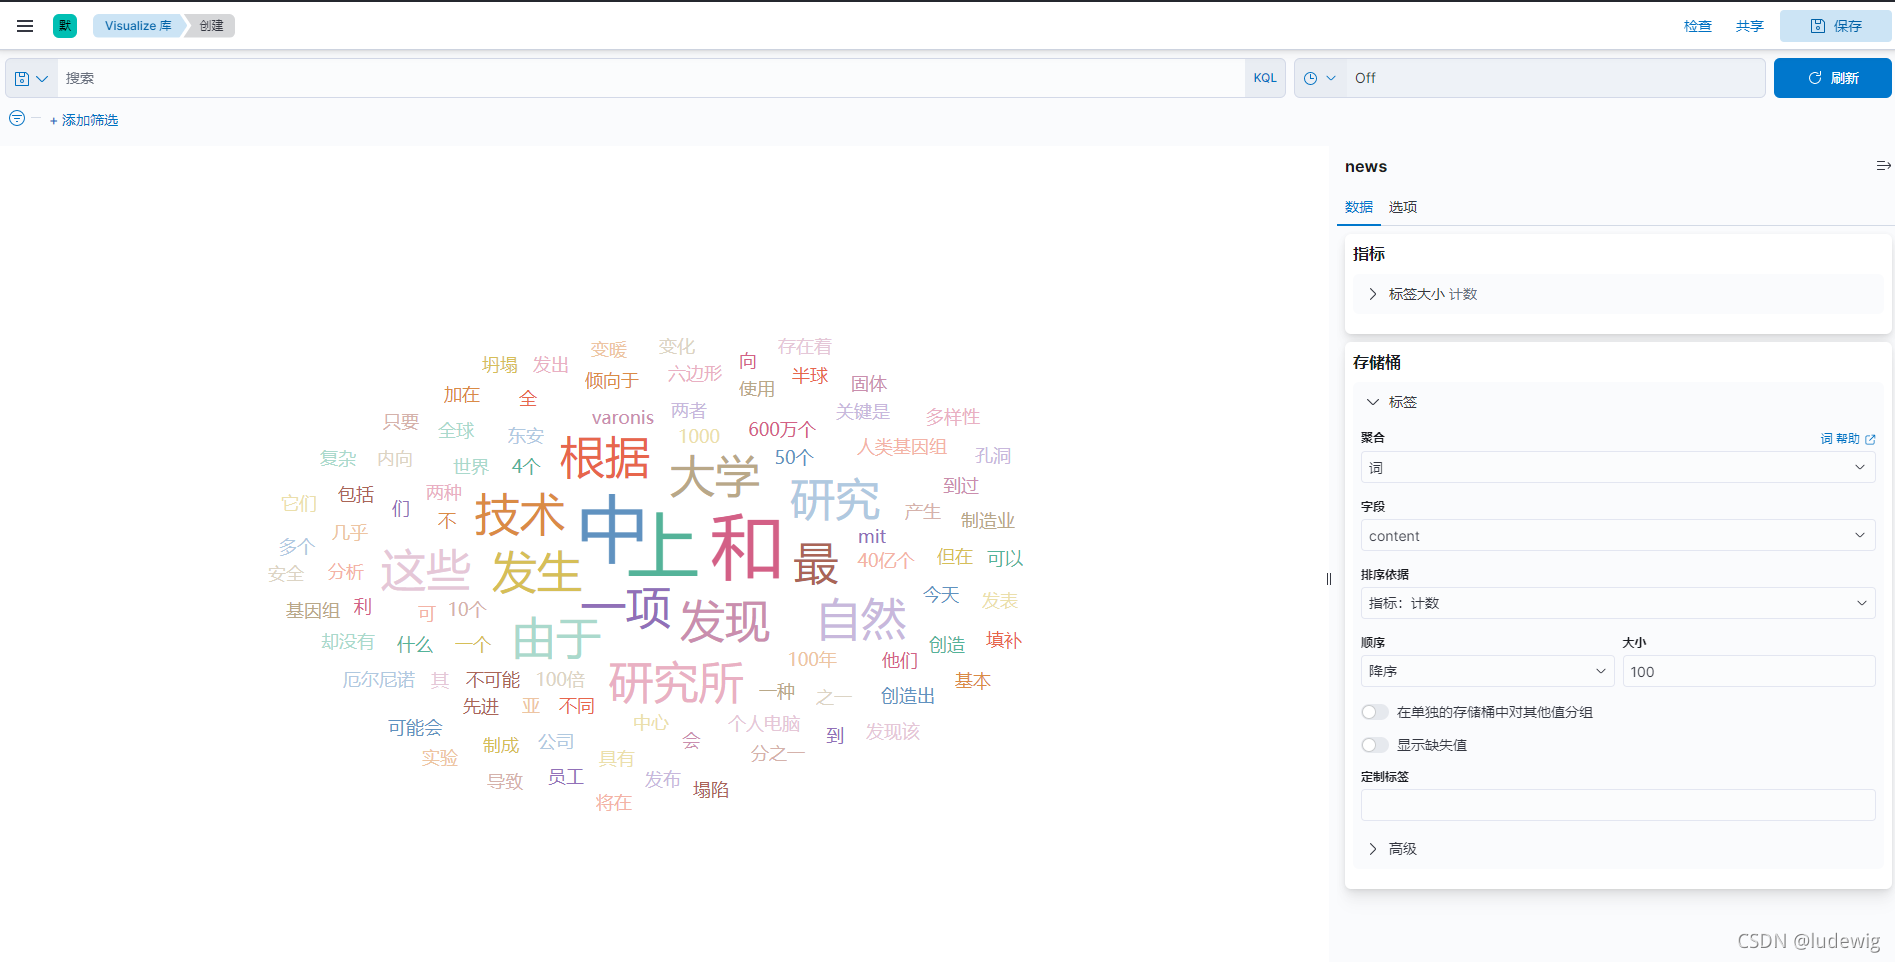
Task: Click the filter options circle icon
Action: click(x=17, y=118)
